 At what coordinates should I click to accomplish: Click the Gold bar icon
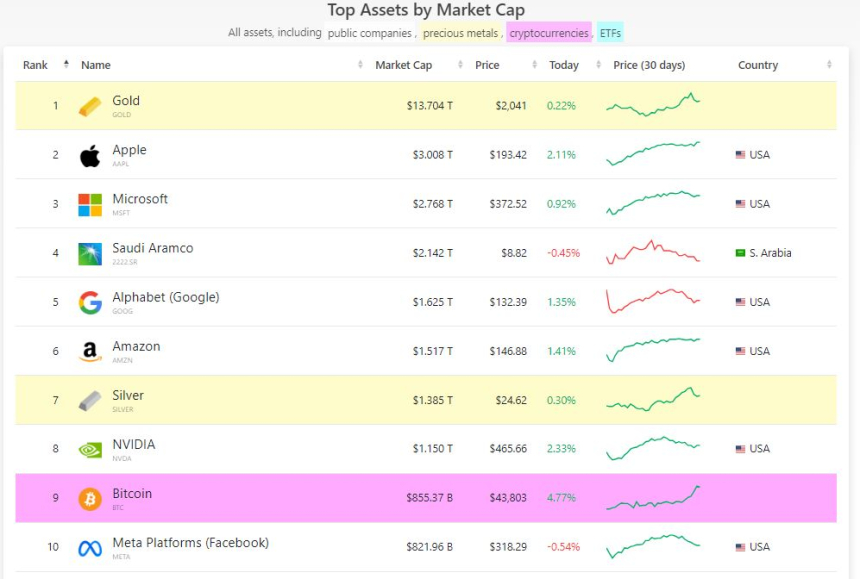[90, 106]
